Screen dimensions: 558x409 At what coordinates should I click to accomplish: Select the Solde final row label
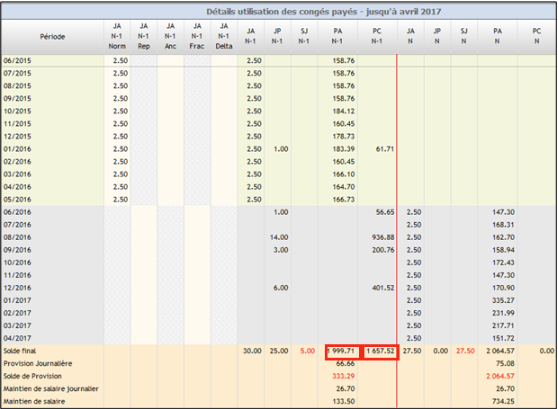tap(20, 351)
